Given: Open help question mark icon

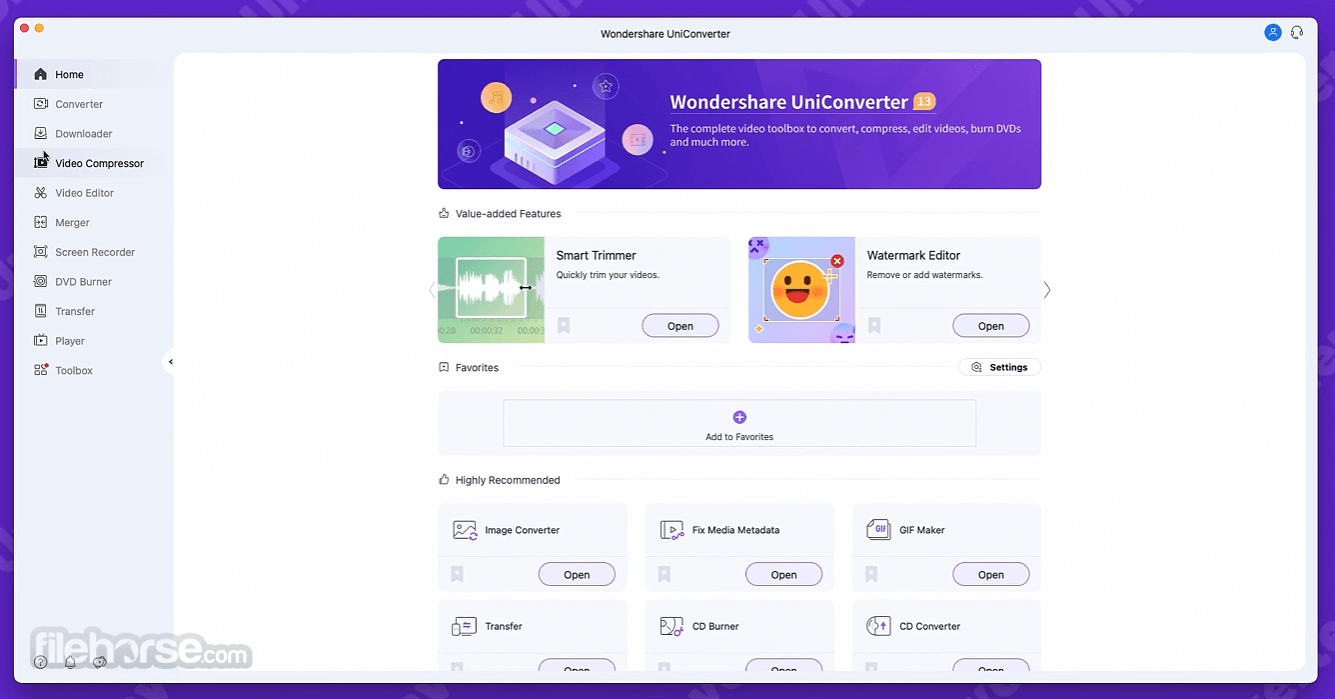Looking at the screenshot, I should 41,662.
